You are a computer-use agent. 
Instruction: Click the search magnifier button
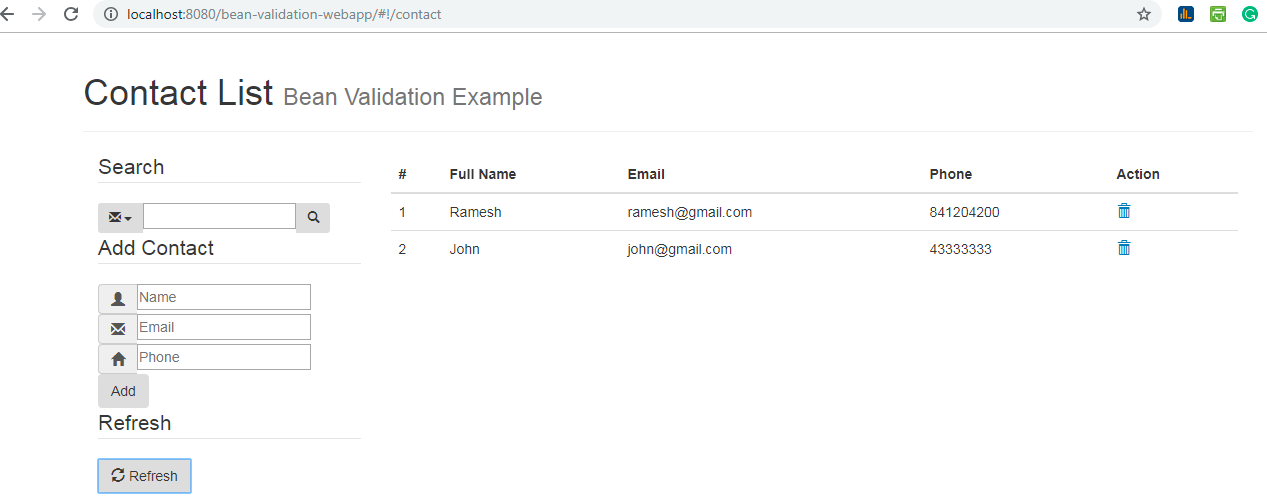click(313, 217)
